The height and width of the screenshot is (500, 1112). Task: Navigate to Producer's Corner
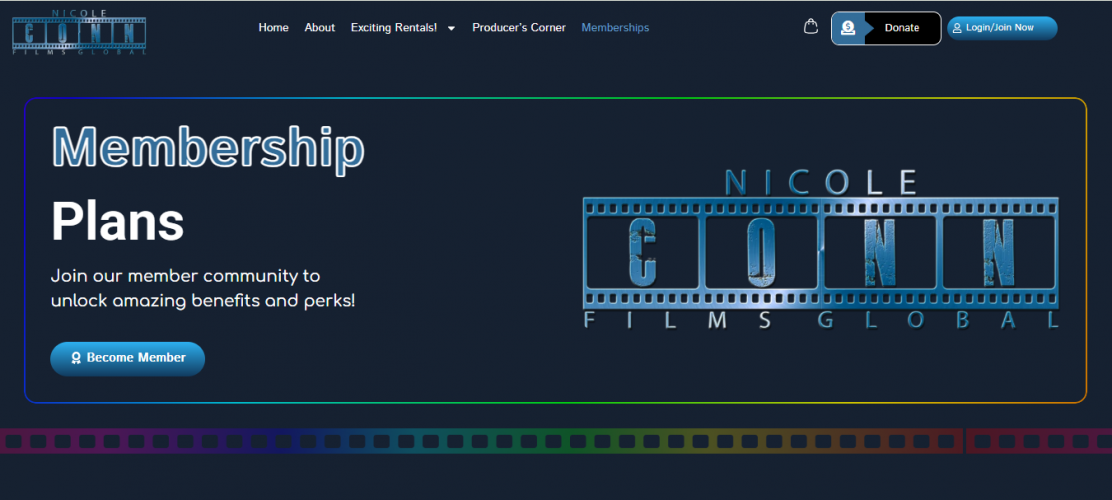coord(519,28)
